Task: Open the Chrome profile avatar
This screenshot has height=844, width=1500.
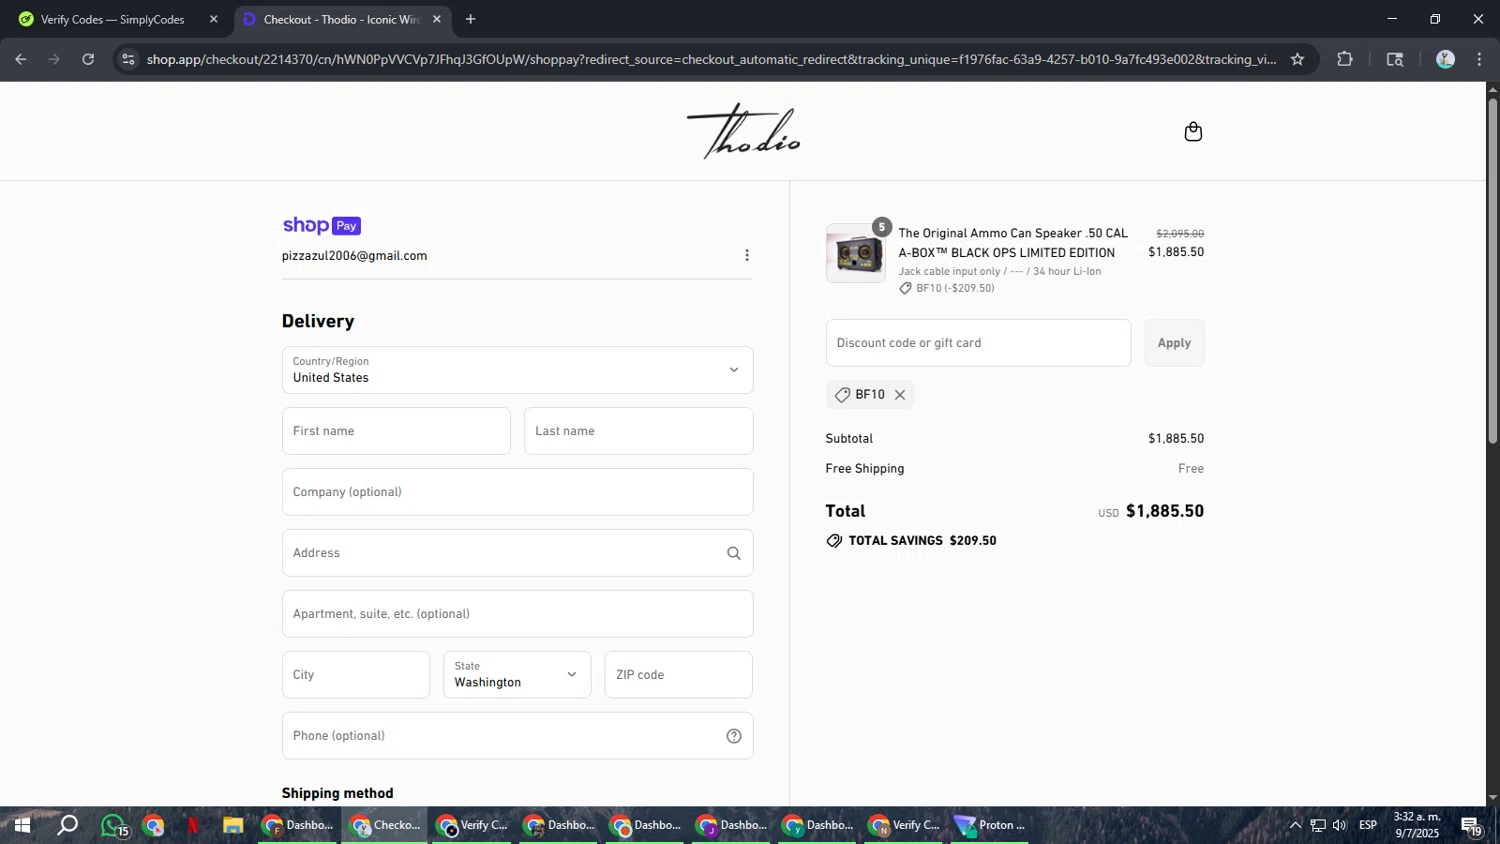Action: tap(1445, 59)
